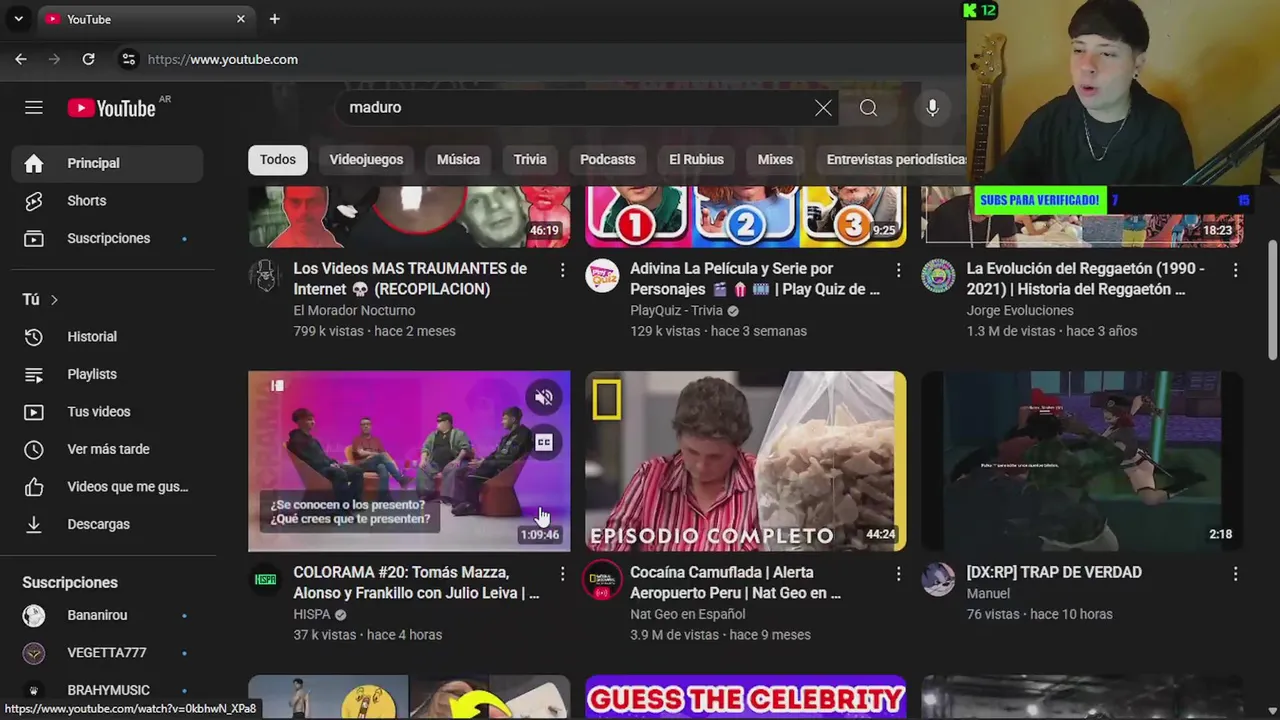
Task: Click the page vertical scrollbar
Action: coord(1272,300)
